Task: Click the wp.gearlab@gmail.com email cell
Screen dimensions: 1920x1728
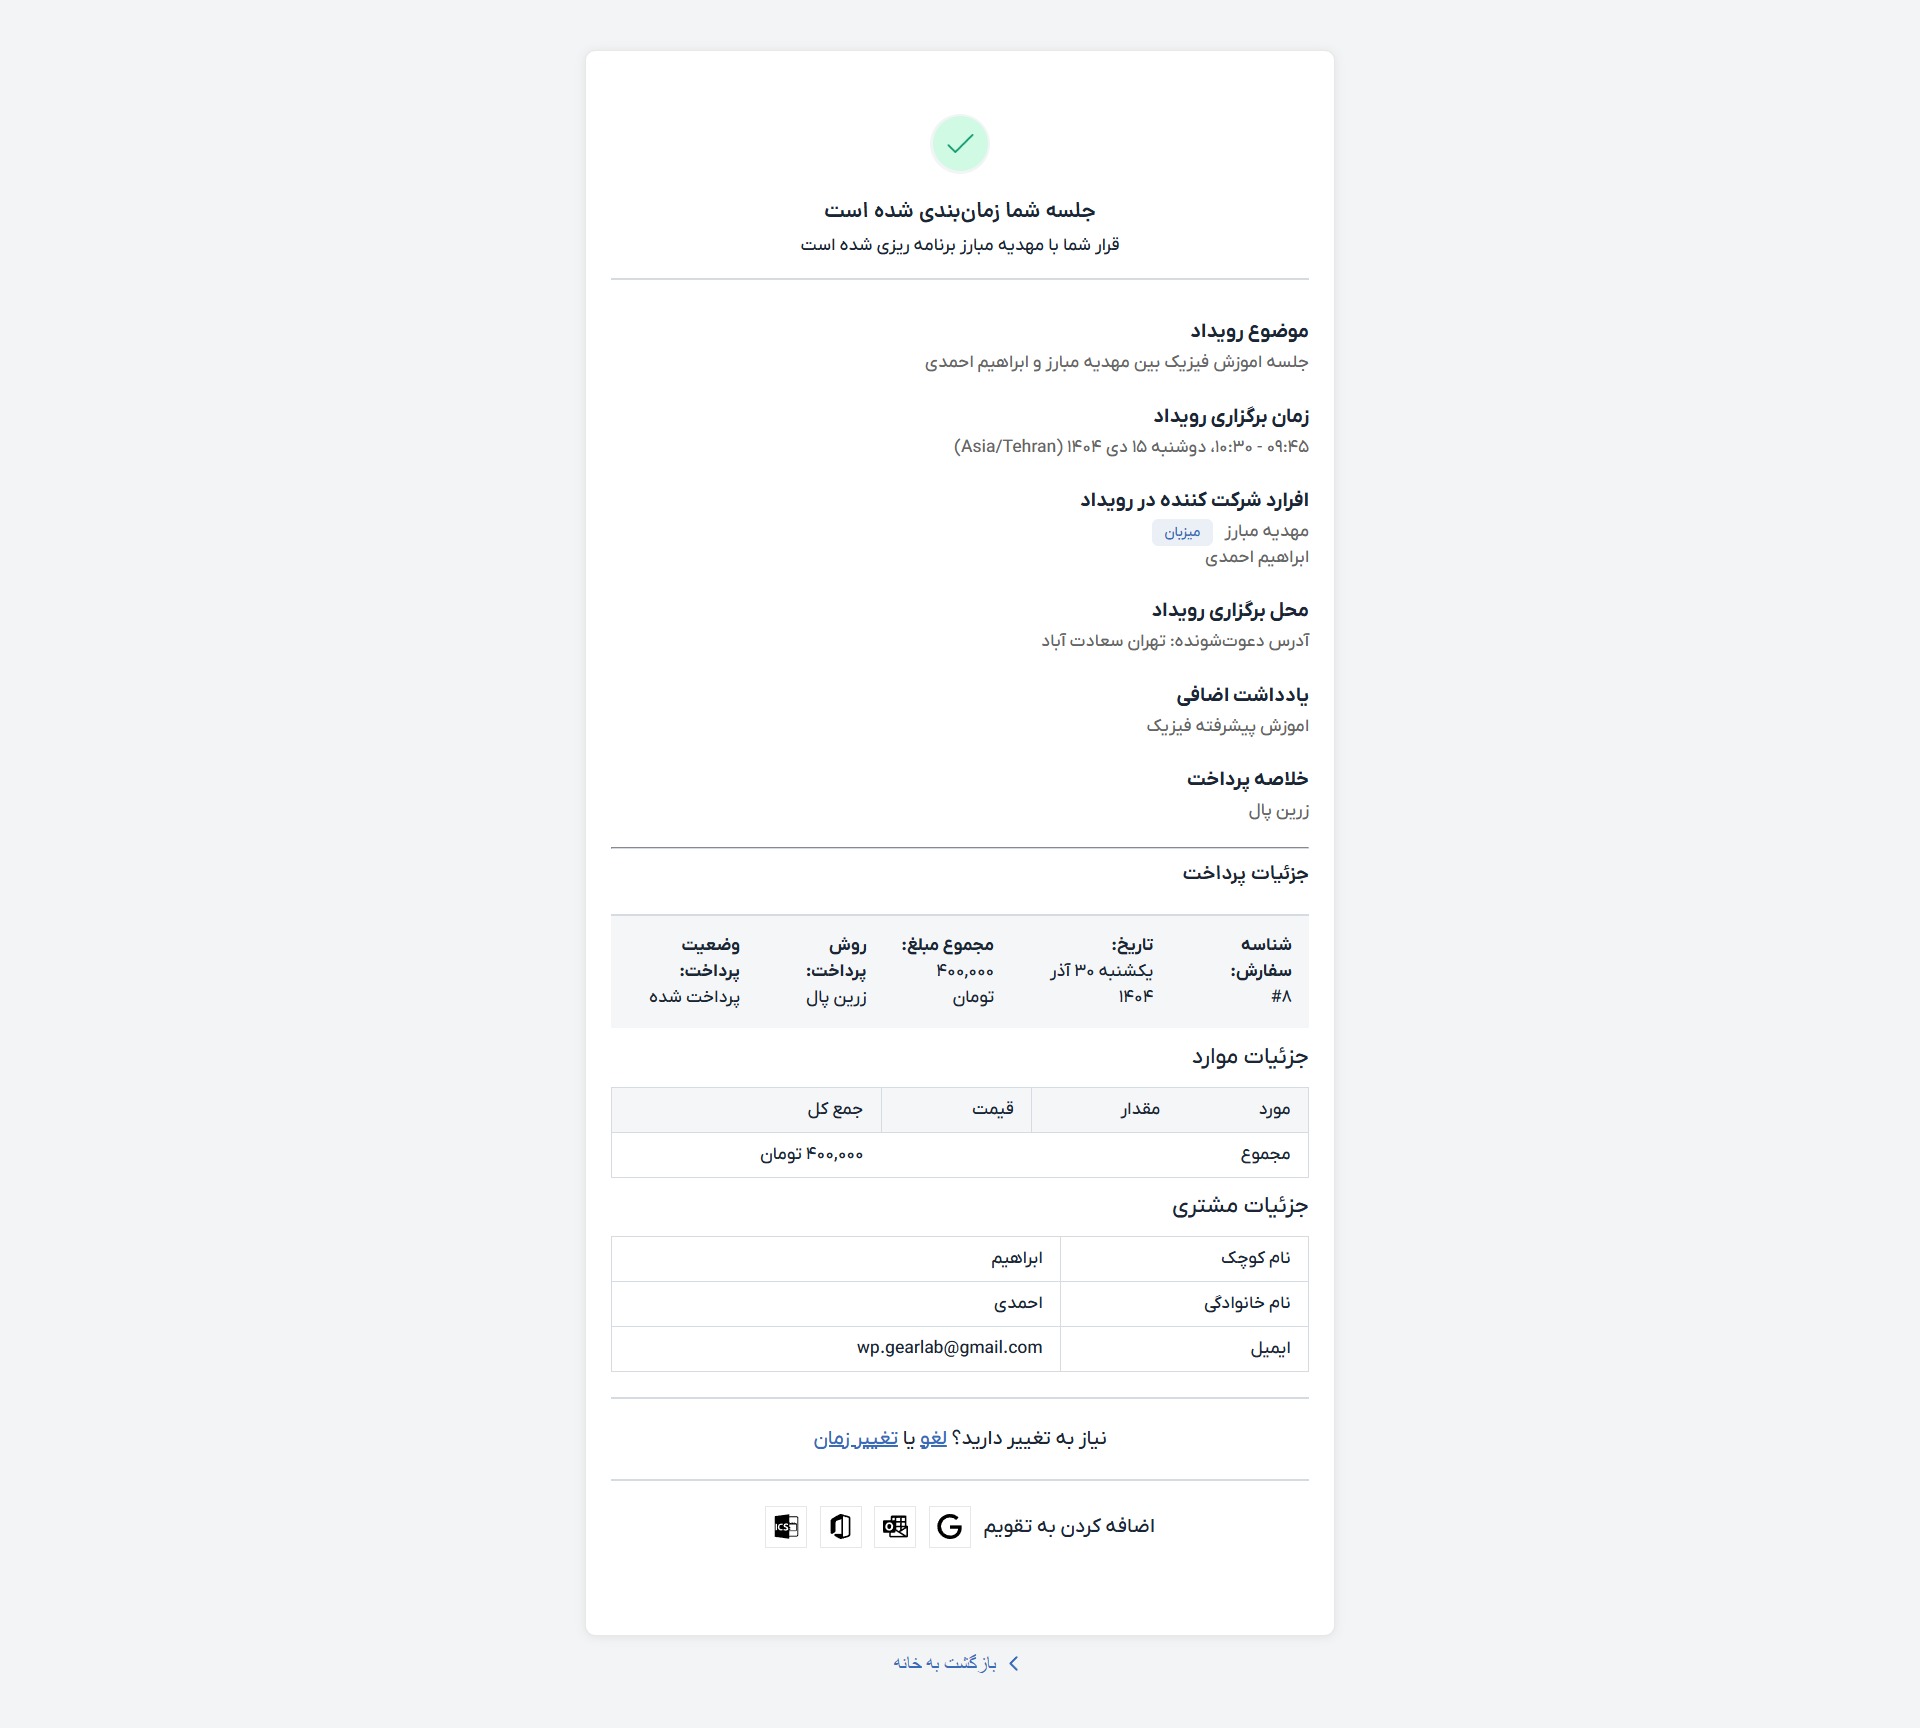Action: [x=949, y=1348]
